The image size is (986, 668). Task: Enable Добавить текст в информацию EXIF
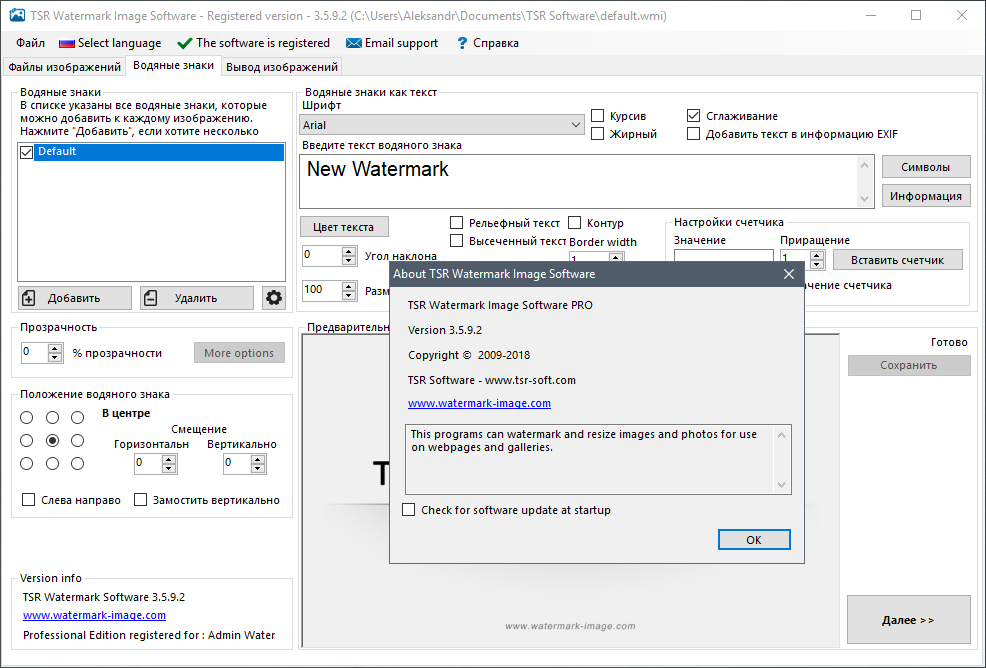(694, 134)
